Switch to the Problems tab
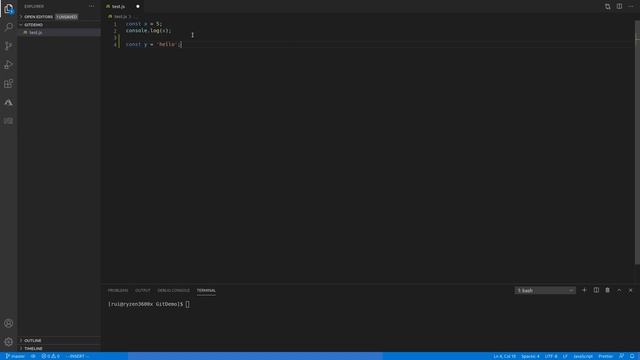The width and height of the screenshot is (640, 360). (x=118, y=290)
